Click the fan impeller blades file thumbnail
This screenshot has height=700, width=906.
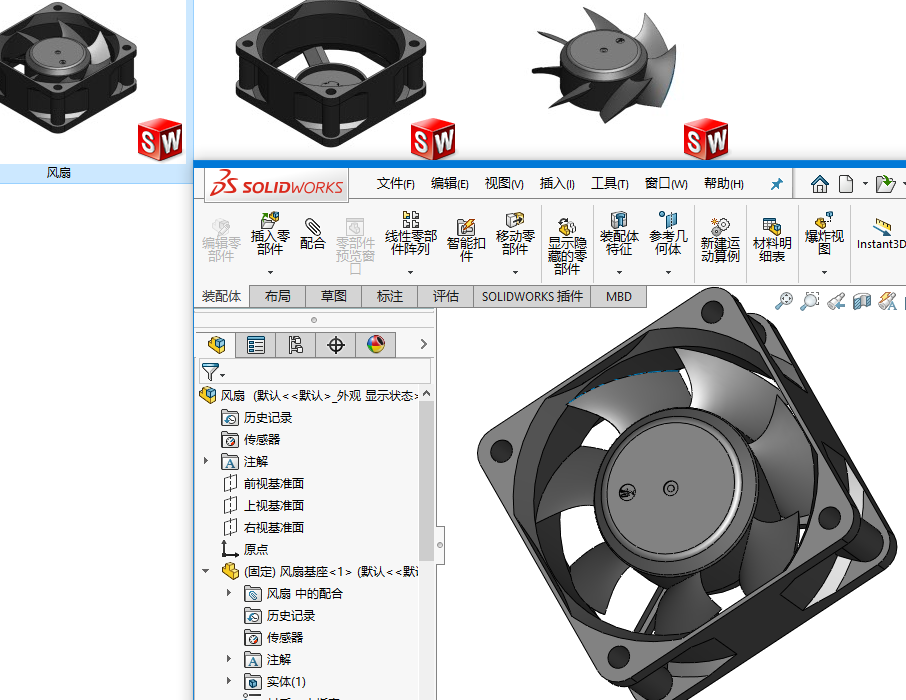pos(604,65)
